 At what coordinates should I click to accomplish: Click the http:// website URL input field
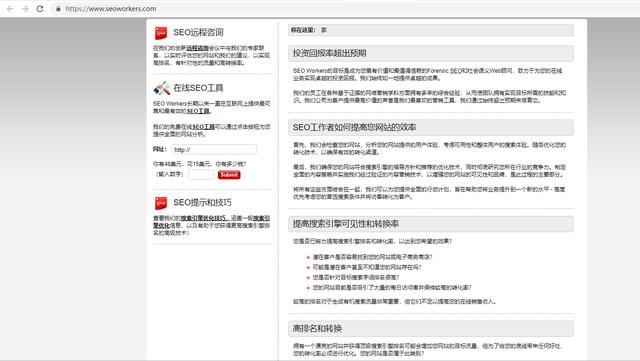point(214,149)
